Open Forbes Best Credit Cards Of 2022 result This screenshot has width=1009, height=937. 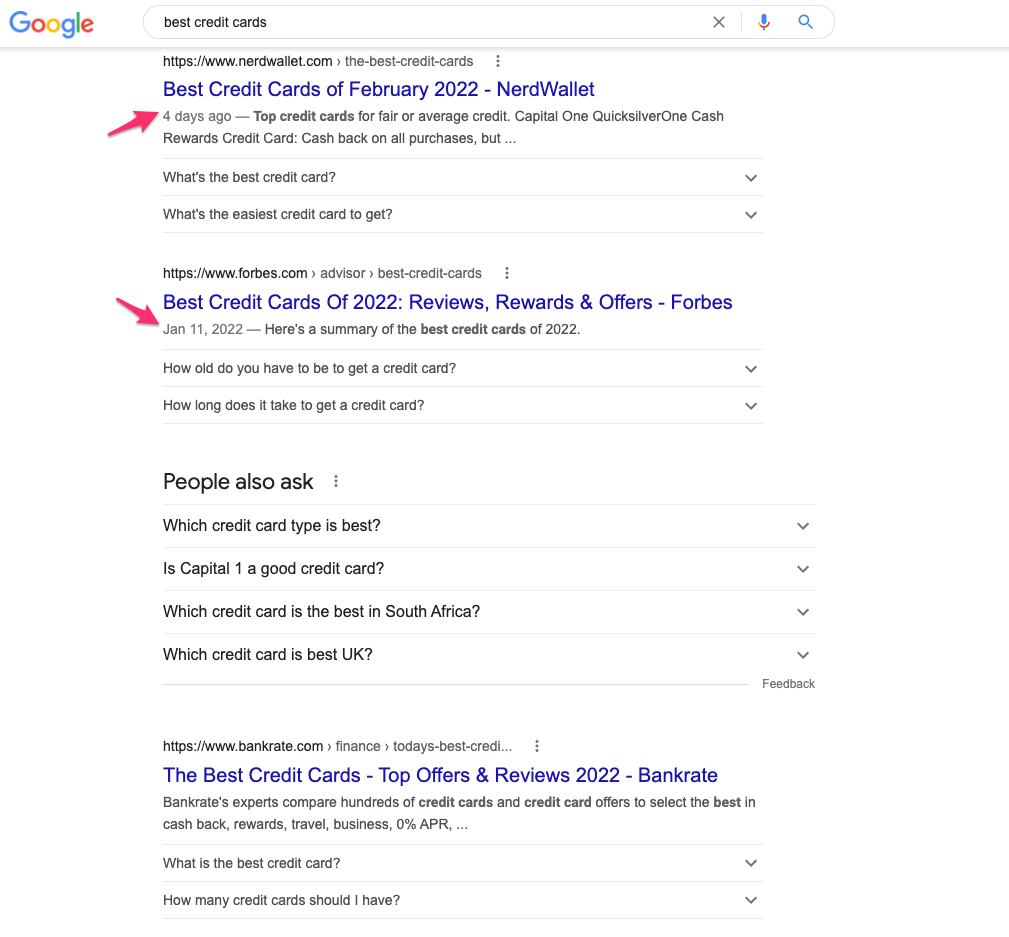coord(447,302)
